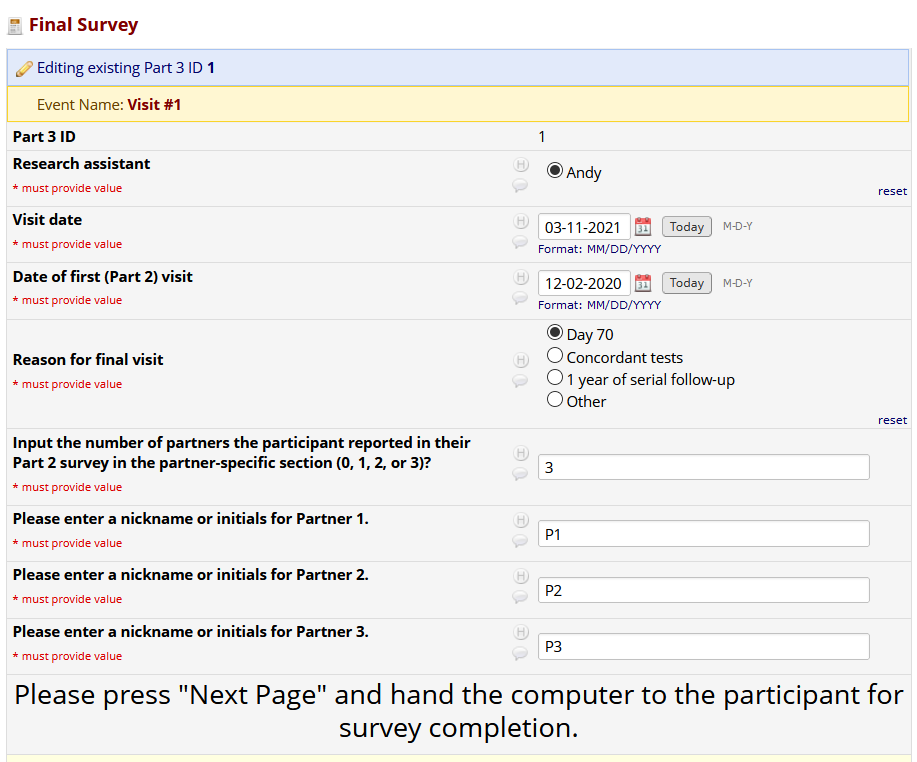917x762 pixels.
Task: Click the Partner 1 nickname text box
Action: (x=703, y=534)
